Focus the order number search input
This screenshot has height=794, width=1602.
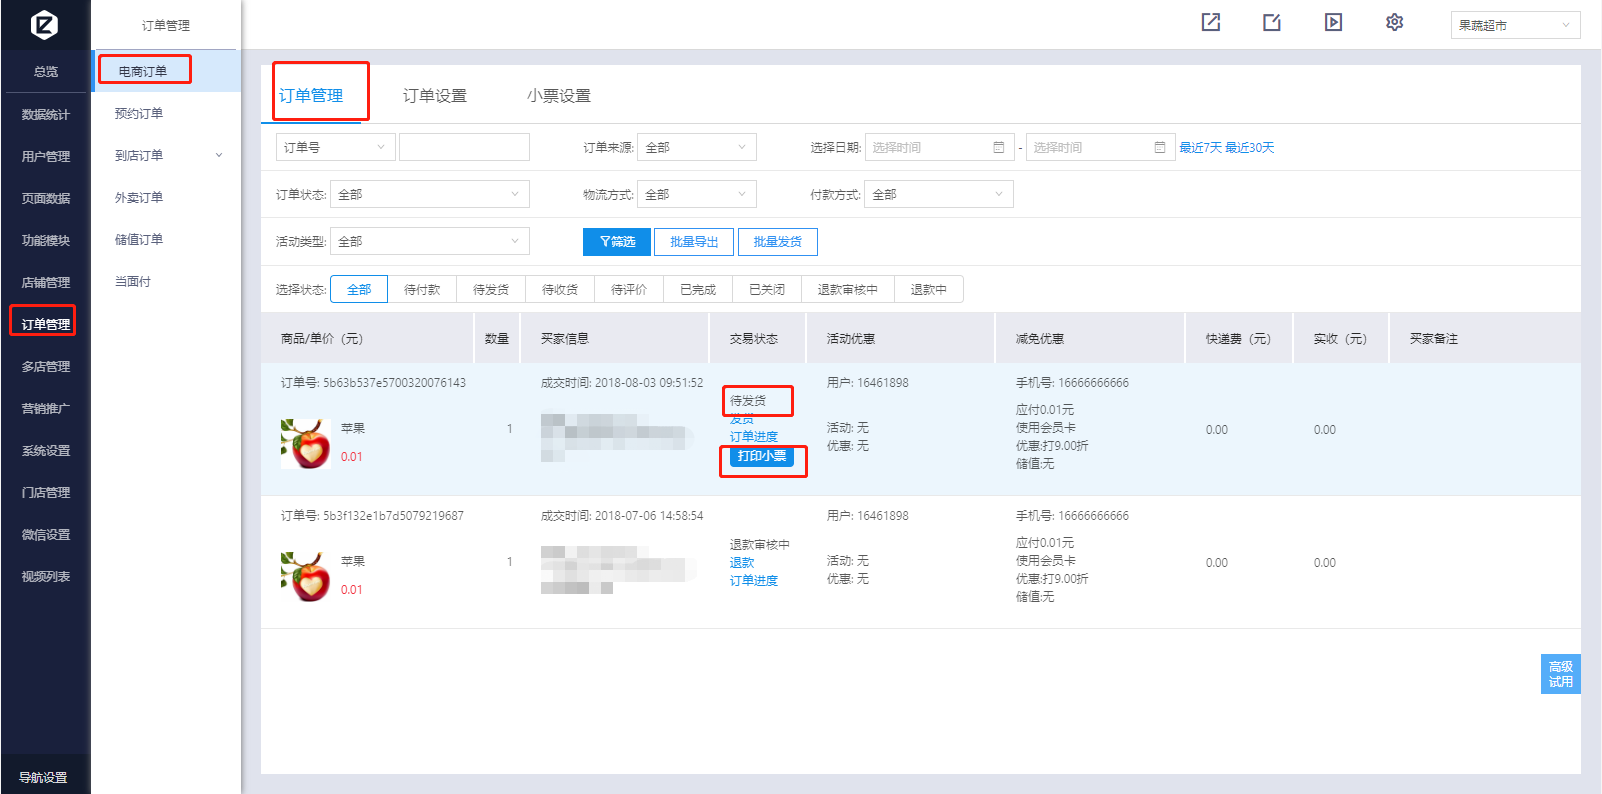click(x=464, y=147)
